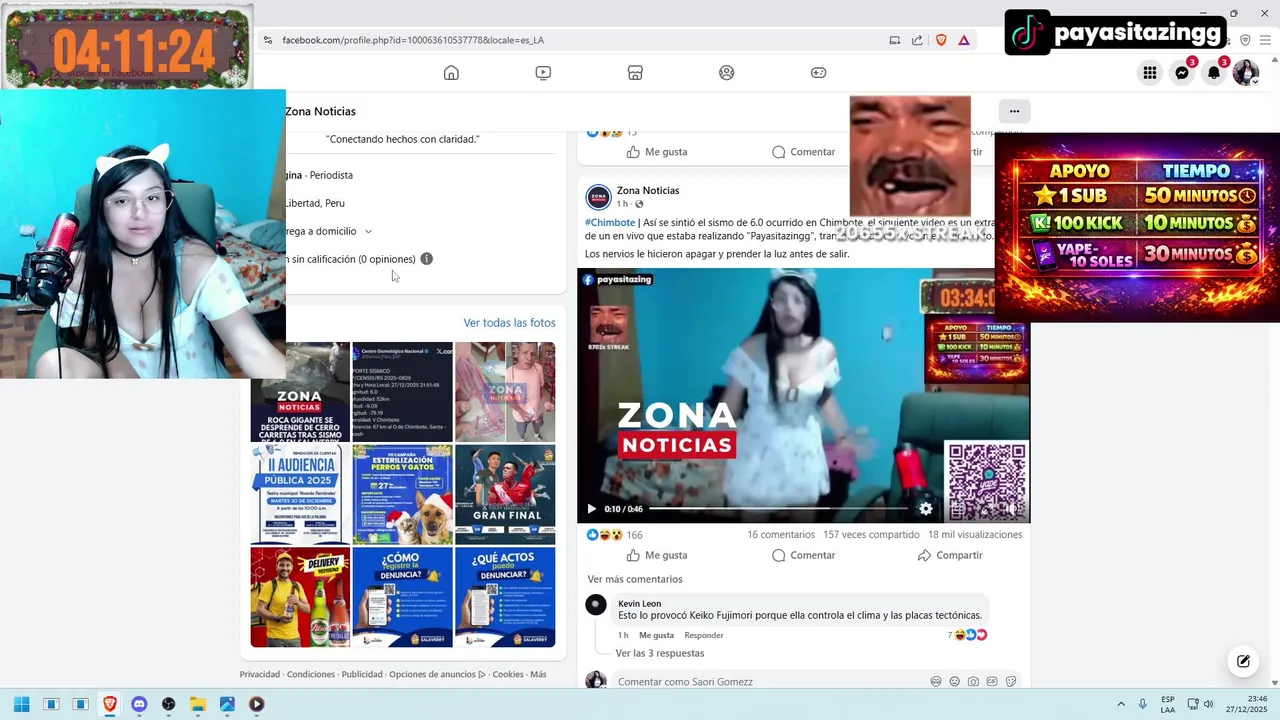The width and height of the screenshot is (1280, 720).
Task: Open the Windows Start menu
Action: 21,704
